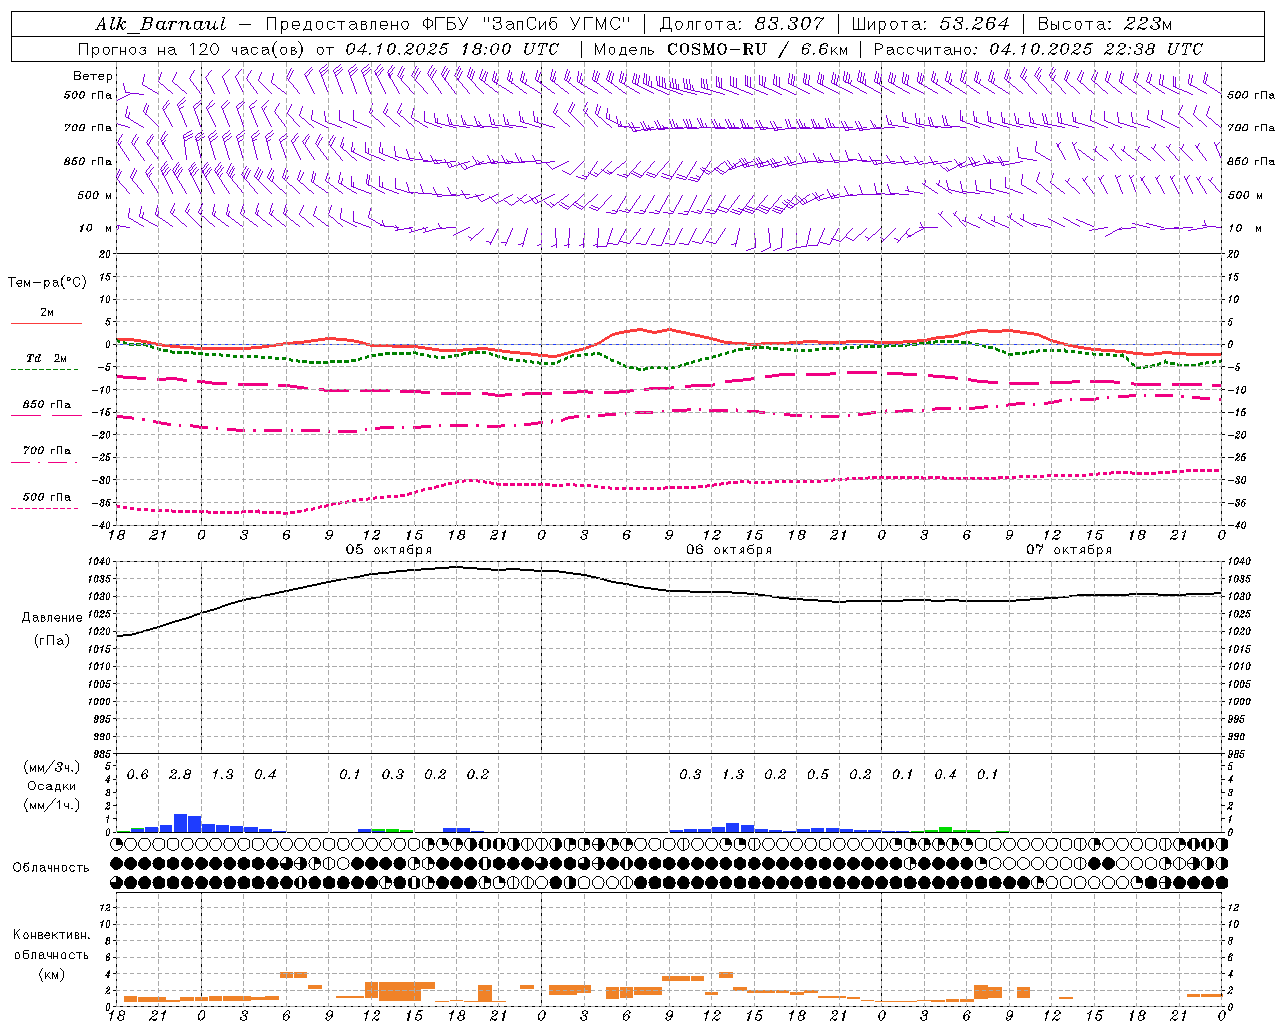This screenshot has height=1024, width=1280.
Task: Click the 05 октября date label
Action: pyautogui.click(x=389, y=549)
